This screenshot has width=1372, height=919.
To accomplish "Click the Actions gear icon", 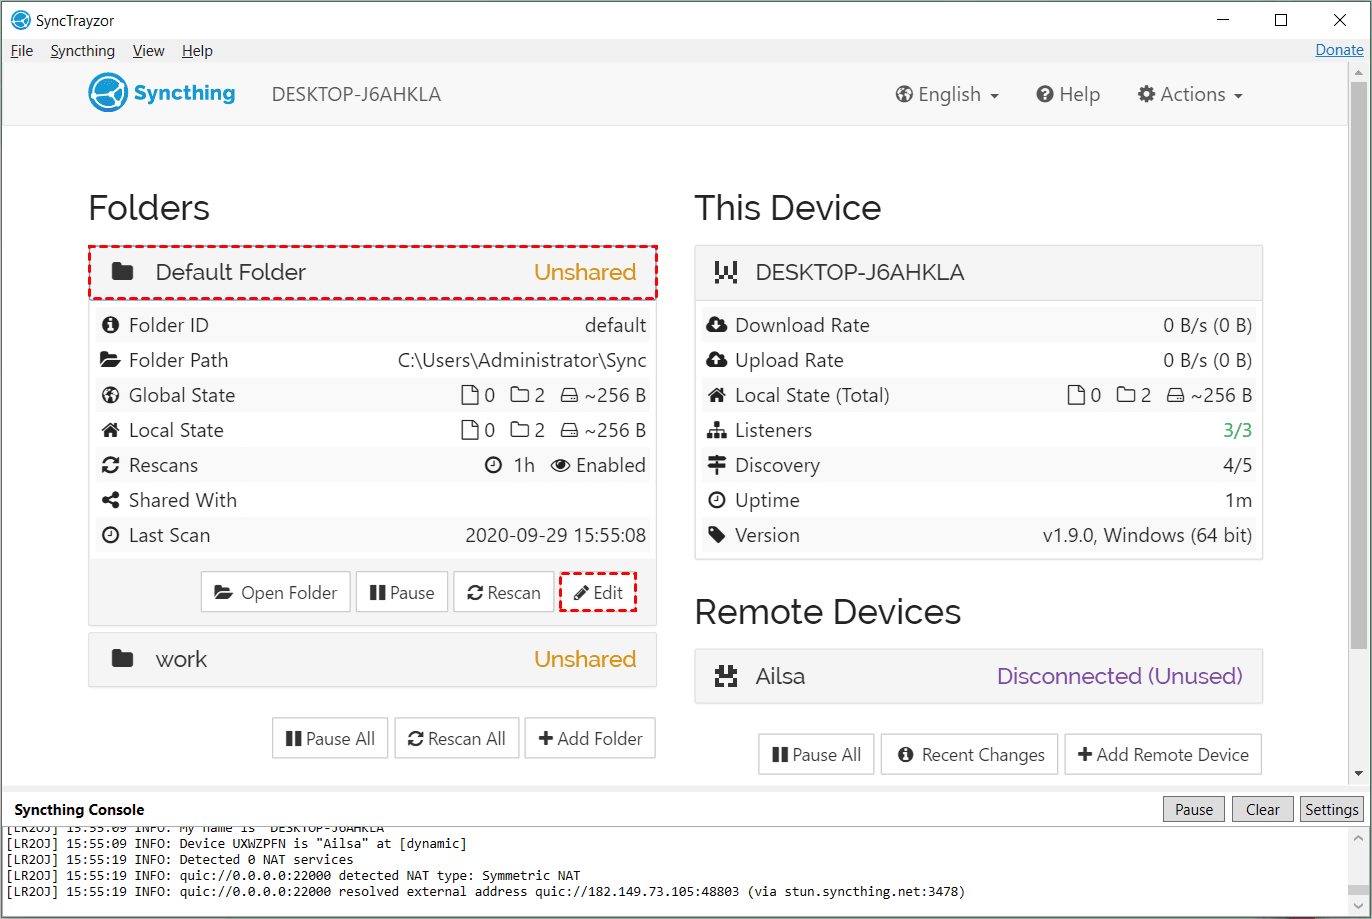I will tap(1146, 94).
